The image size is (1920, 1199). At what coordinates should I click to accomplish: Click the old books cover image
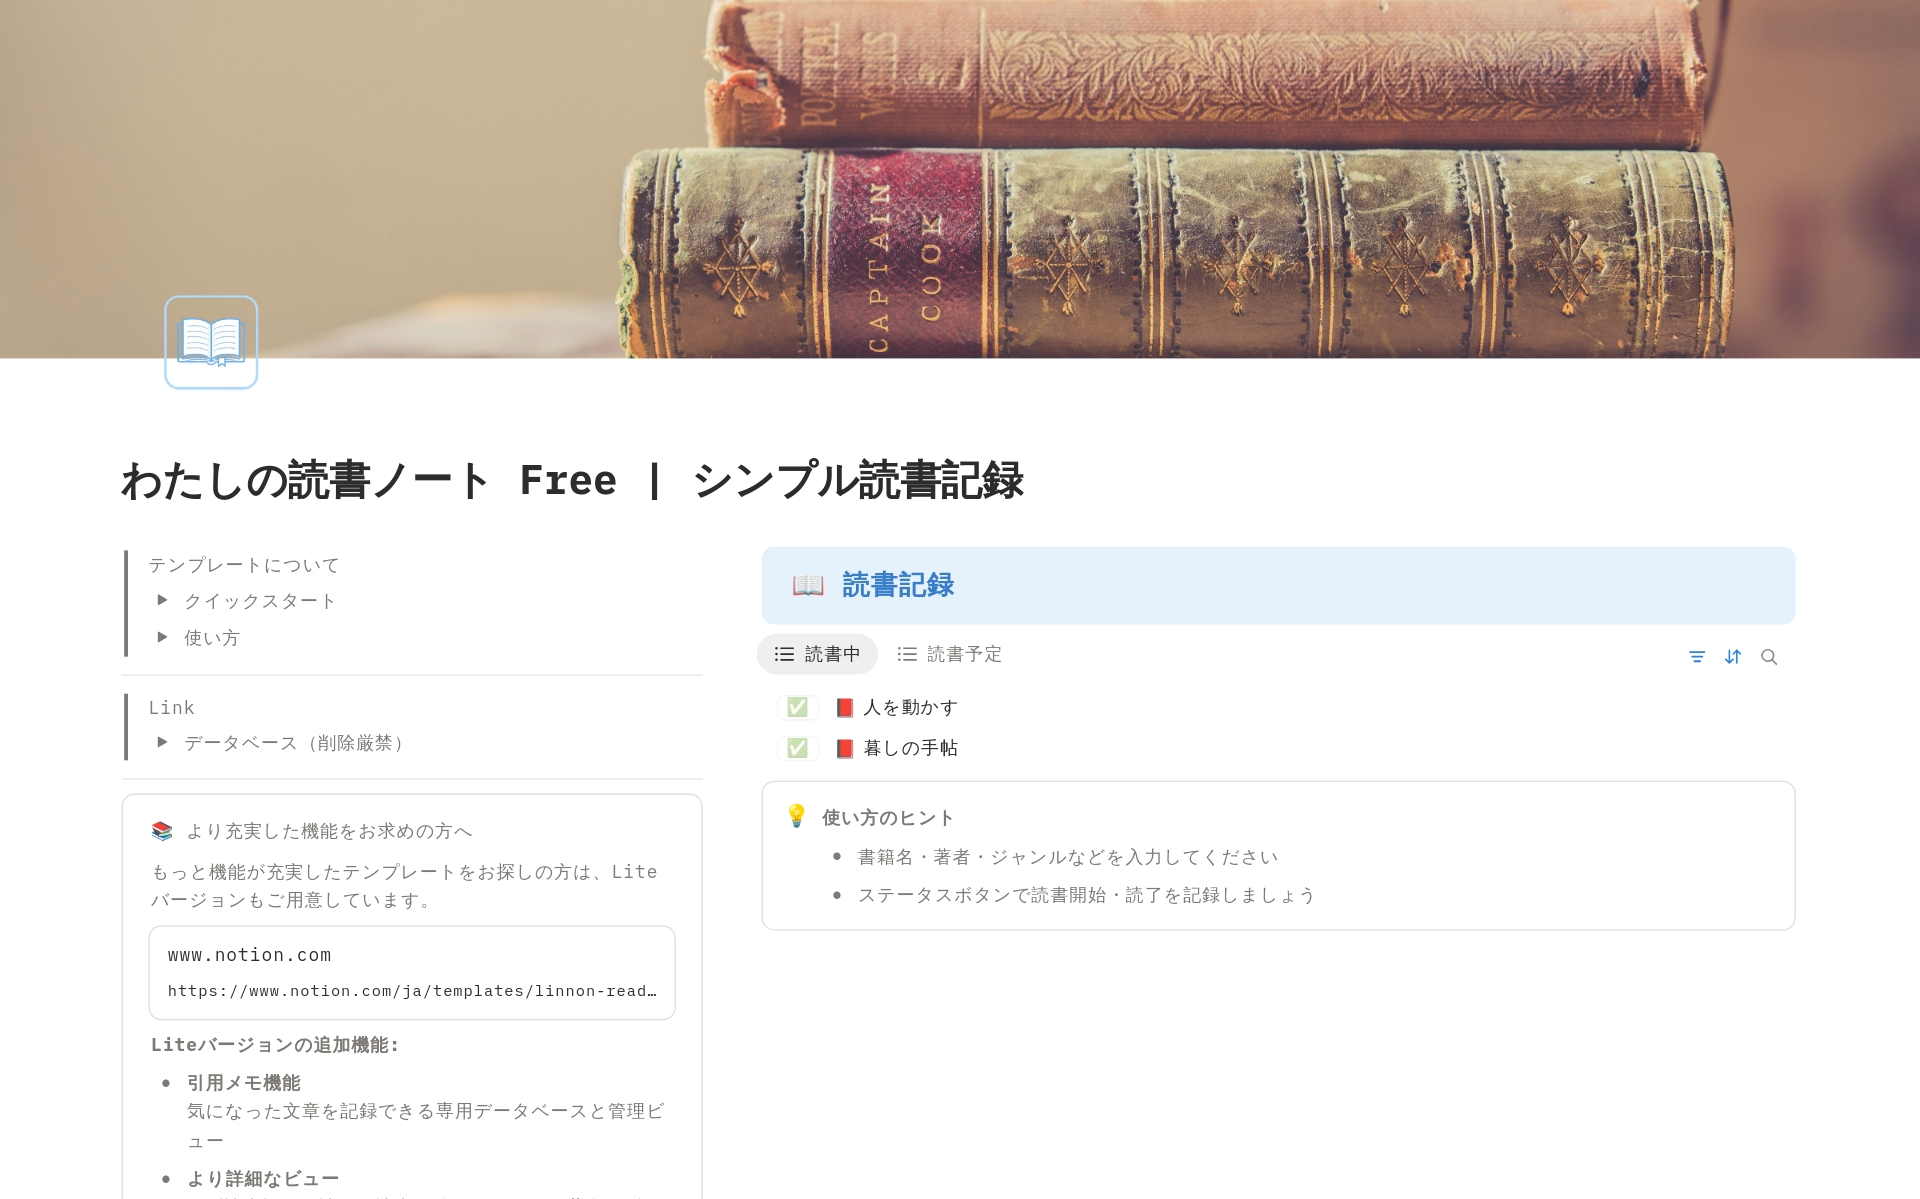coord(960,178)
